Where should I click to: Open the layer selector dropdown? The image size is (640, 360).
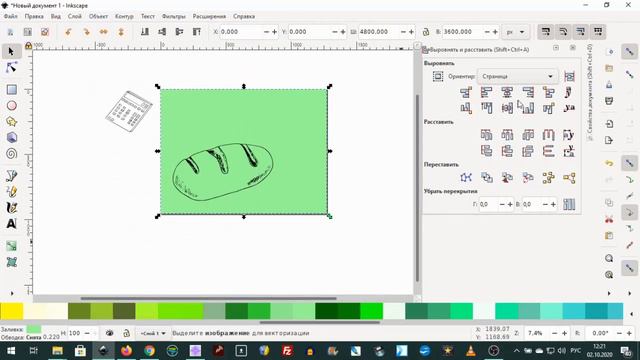pos(153,333)
